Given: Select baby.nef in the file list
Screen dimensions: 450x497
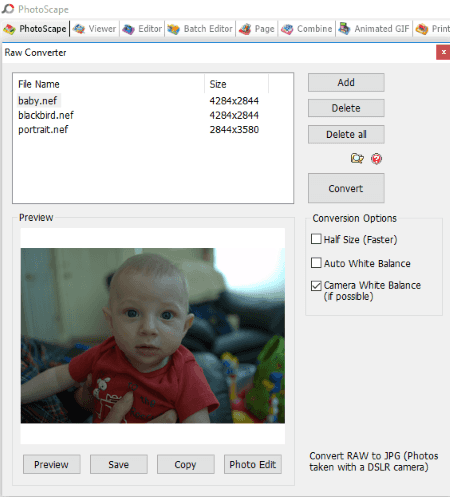Looking at the screenshot, I should tap(38, 101).
